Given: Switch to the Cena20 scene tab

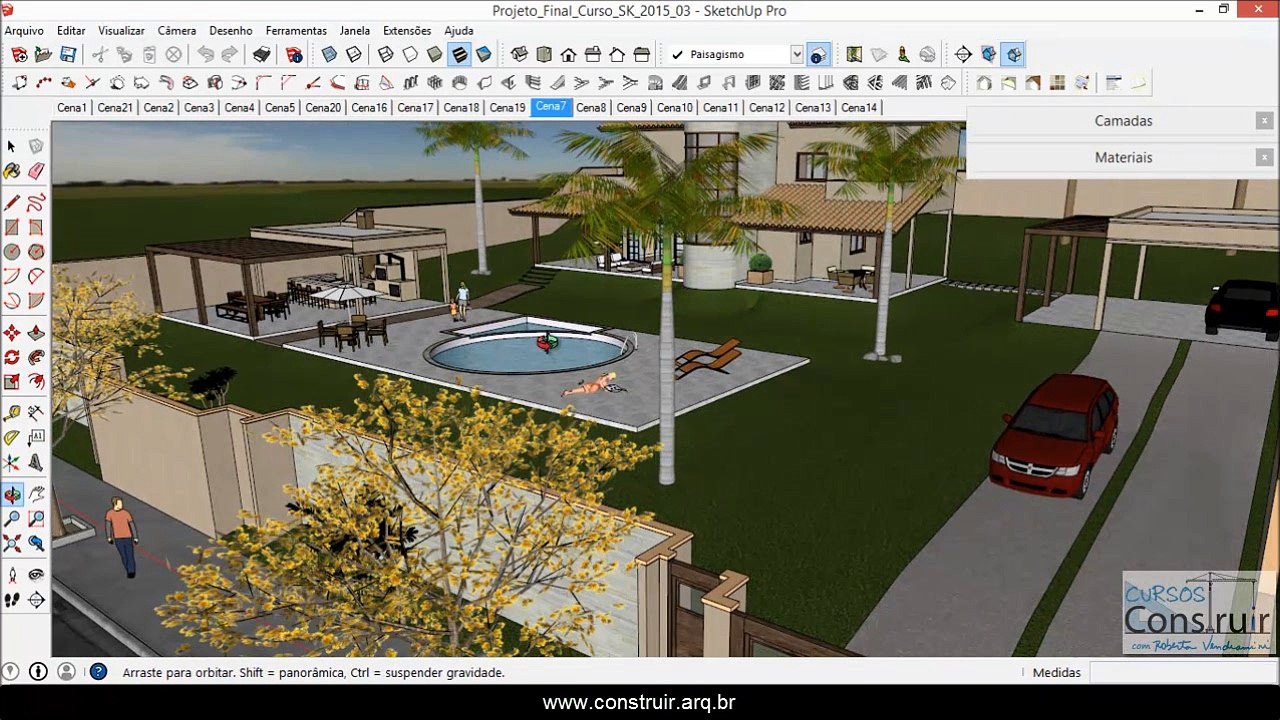Looking at the screenshot, I should pyautogui.click(x=323, y=107).
